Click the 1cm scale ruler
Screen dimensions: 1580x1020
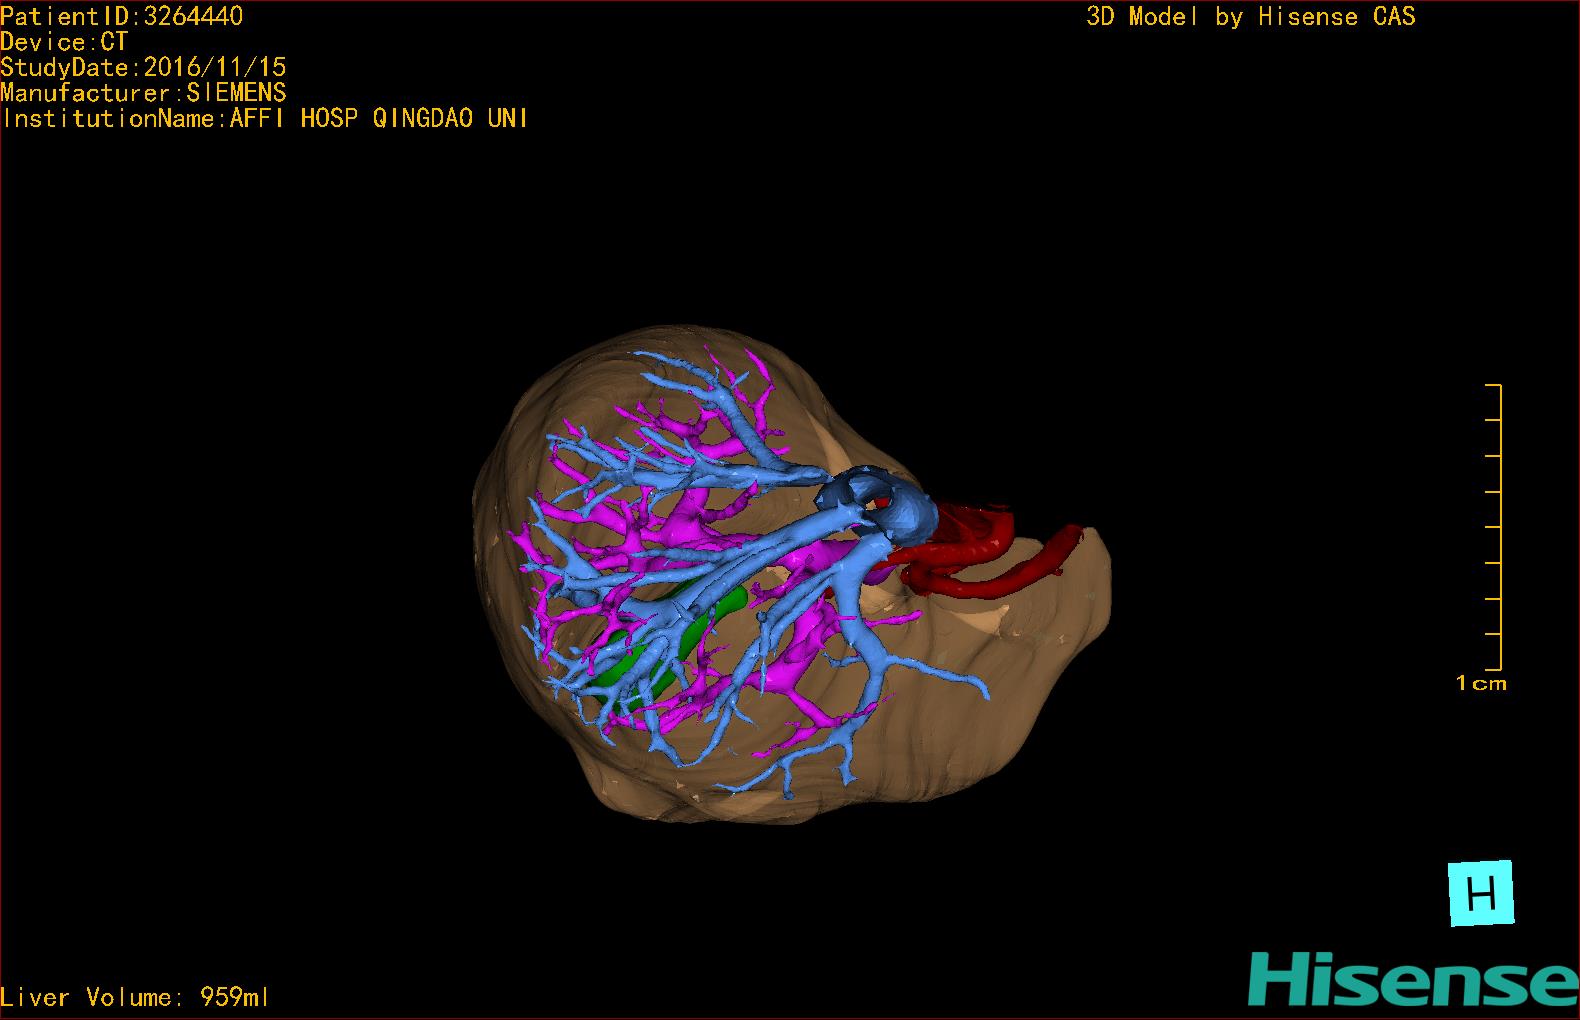pos(1494,526)
